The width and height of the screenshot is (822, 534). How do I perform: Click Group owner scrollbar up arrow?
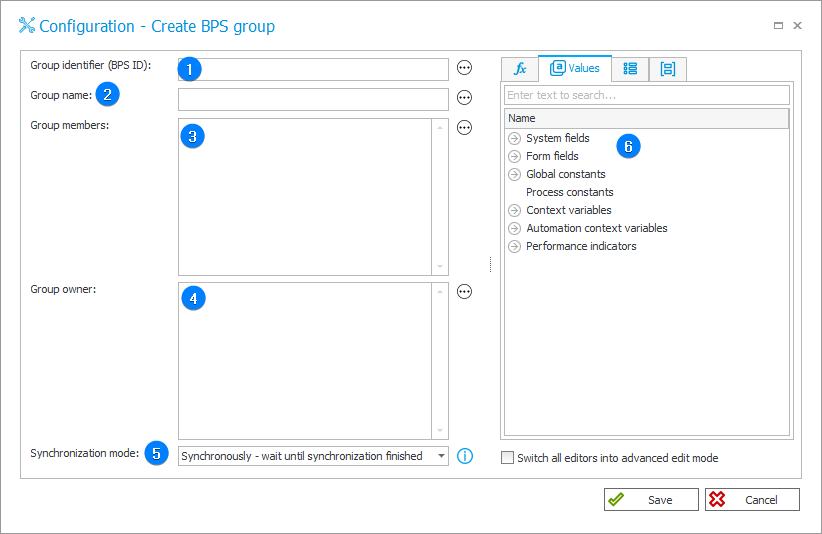point(440,291)
